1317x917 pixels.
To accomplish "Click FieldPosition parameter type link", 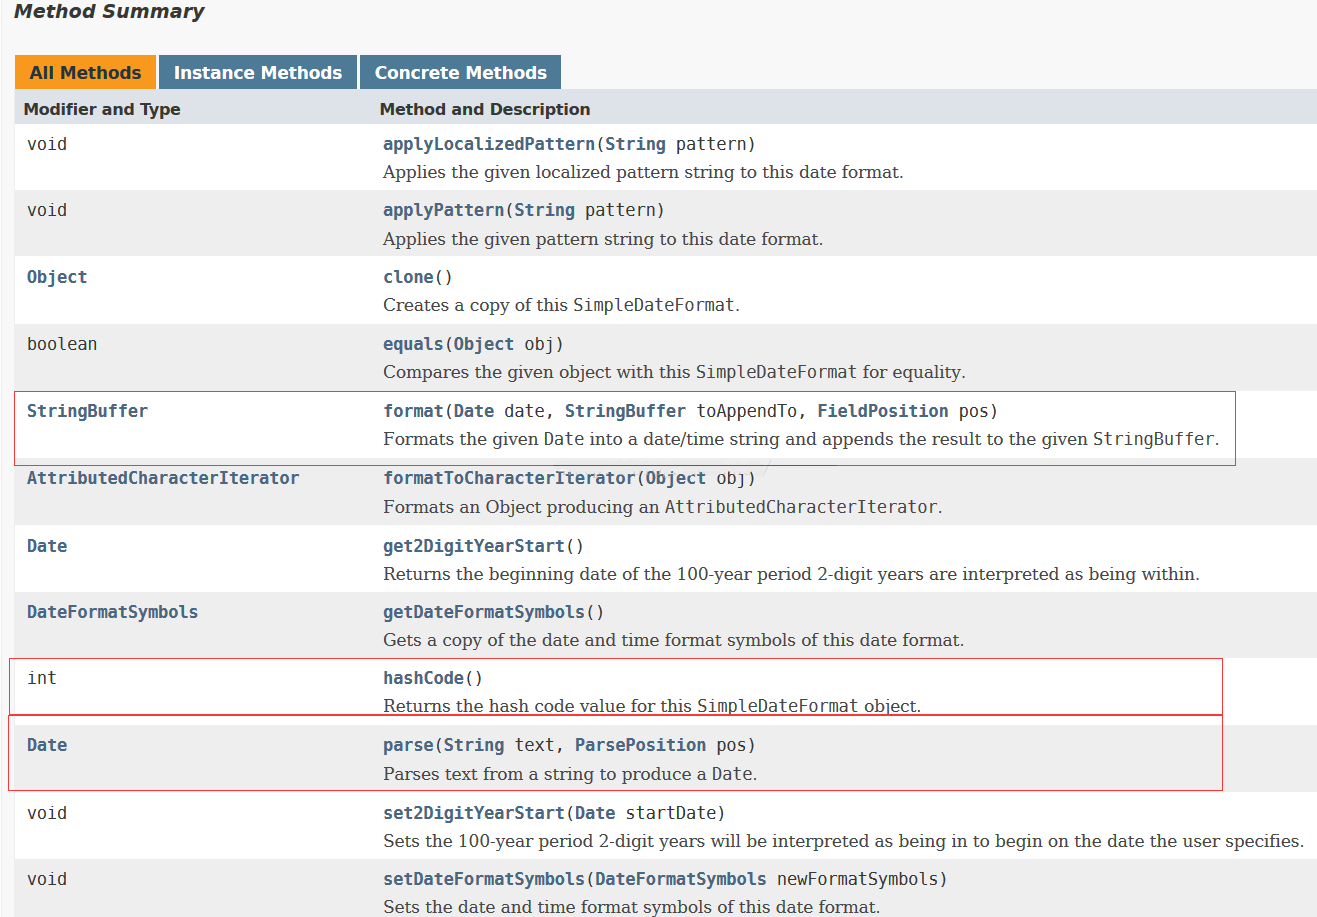I will [882, 411].
